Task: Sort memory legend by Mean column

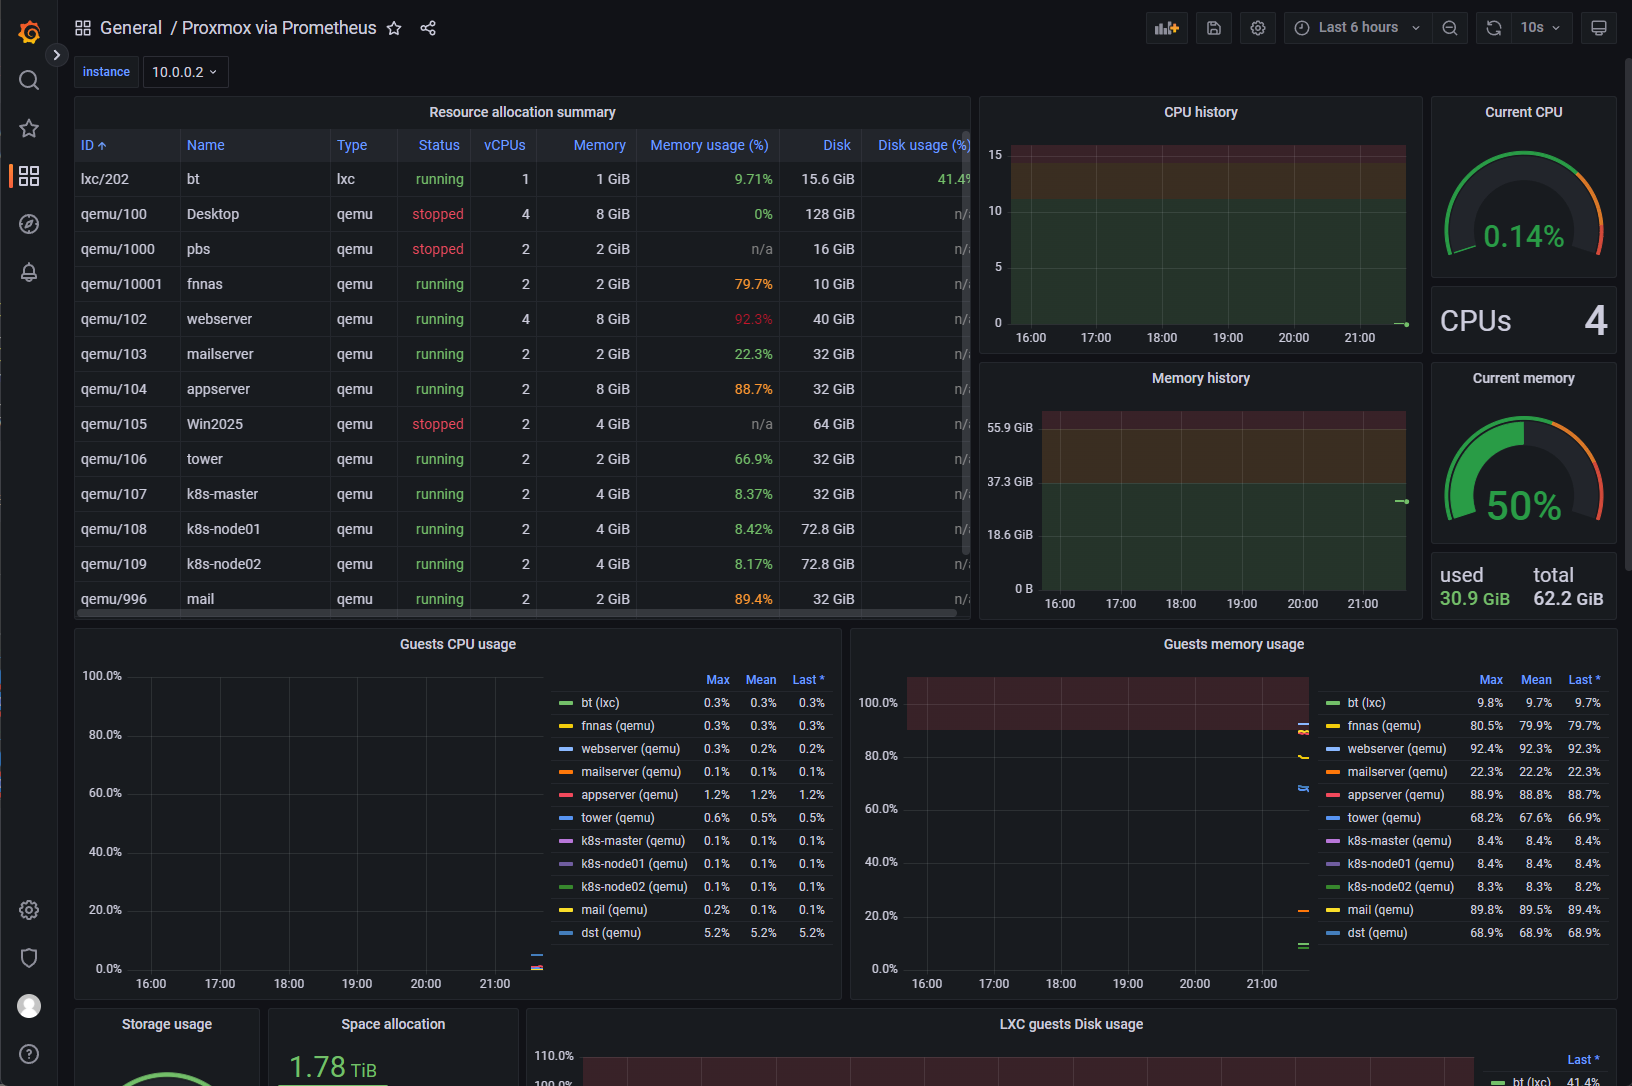Action: pyautogui.click(x=1536, y=680)
